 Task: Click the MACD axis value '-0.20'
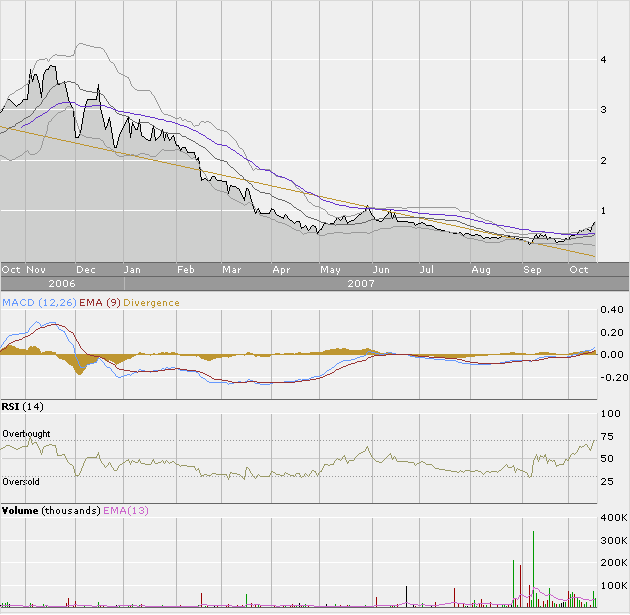tap(614, 378)
